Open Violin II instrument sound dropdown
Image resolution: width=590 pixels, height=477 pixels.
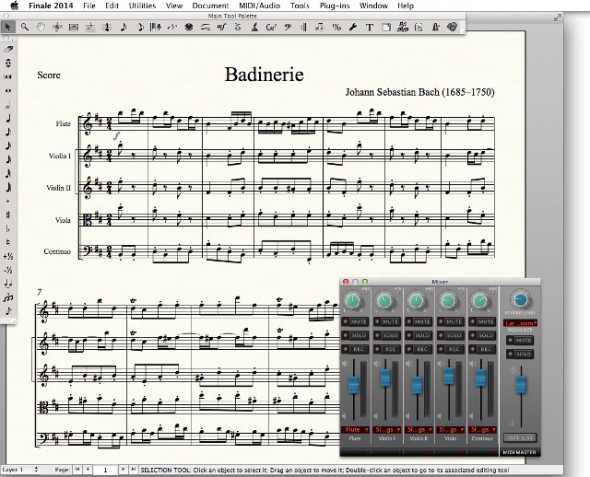418,429
